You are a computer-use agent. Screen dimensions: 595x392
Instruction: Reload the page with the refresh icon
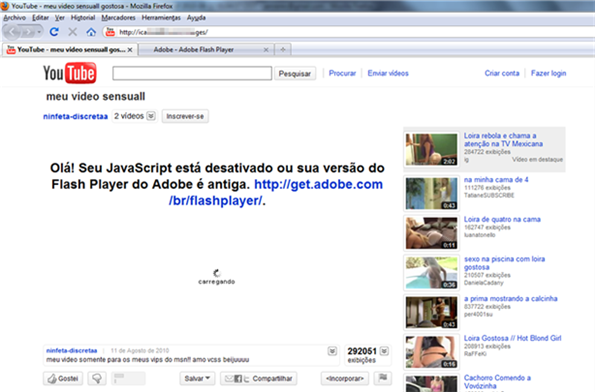54,32
